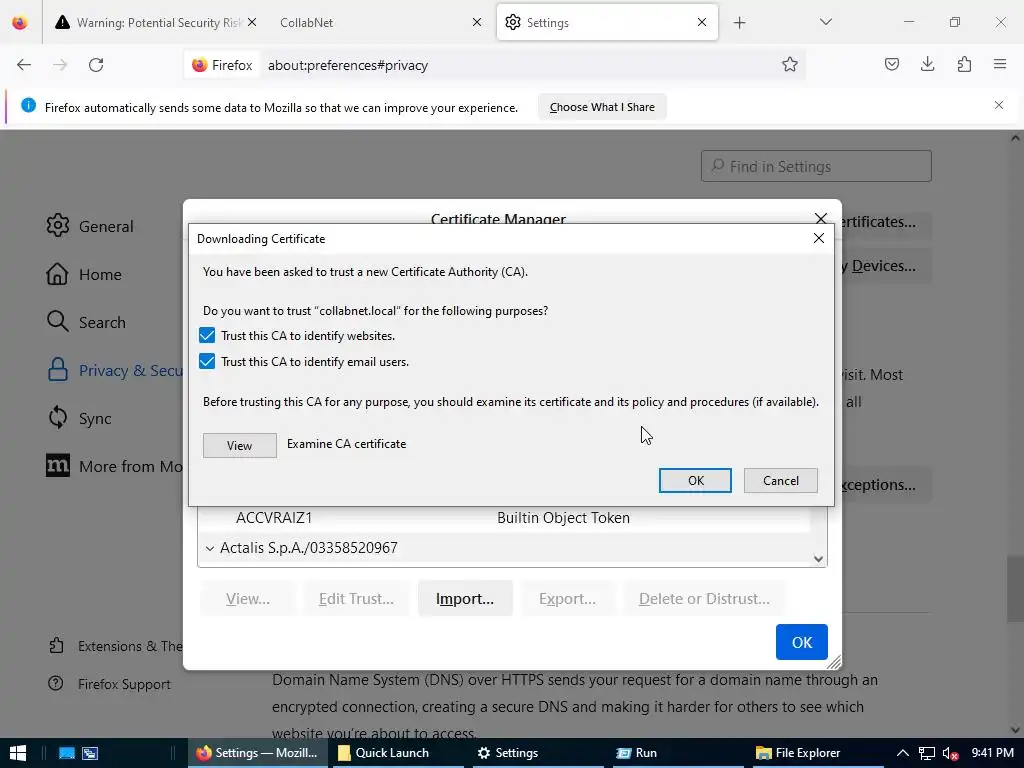Close the Certificate Manager window X
The width and height of the screenshot is (1024, 768).
821,217
